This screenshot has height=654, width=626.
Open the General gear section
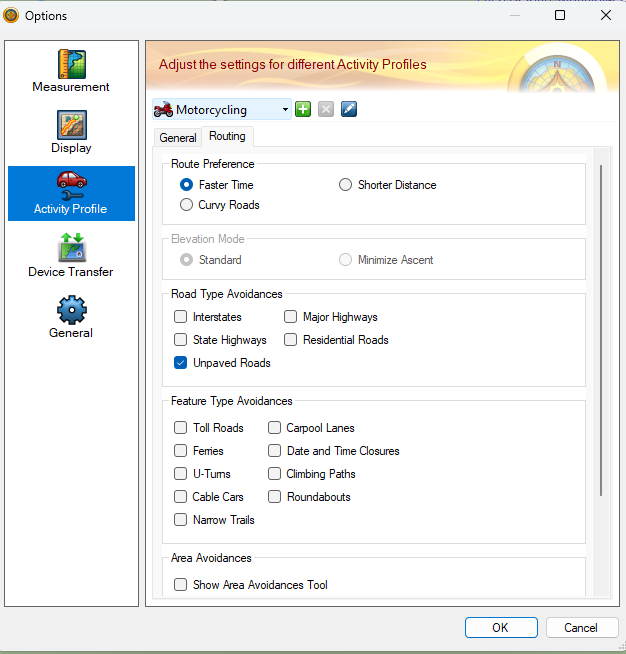(x=71, y=317)
